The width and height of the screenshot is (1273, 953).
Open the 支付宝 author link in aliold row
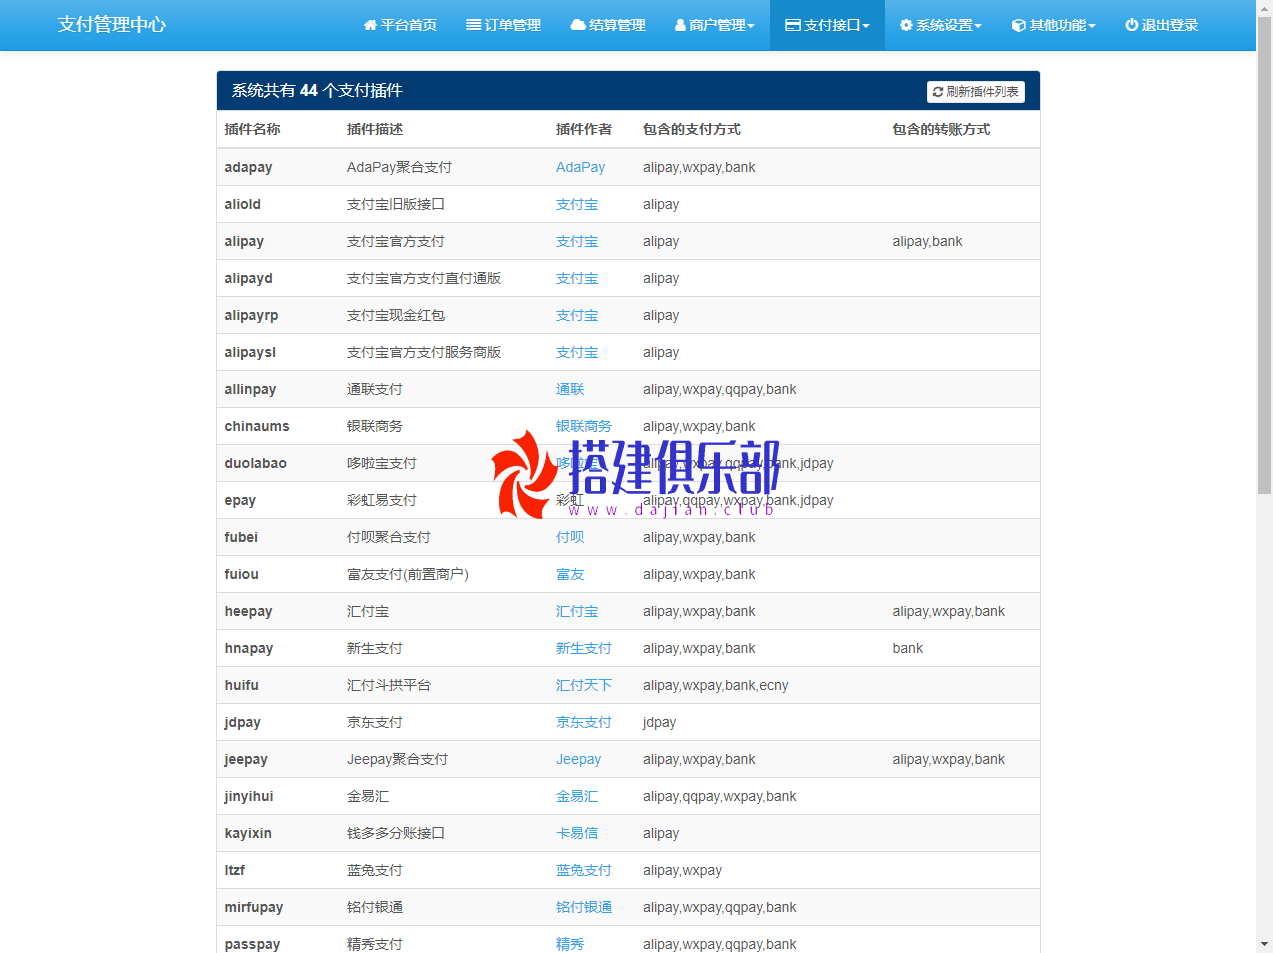(577, 204)
